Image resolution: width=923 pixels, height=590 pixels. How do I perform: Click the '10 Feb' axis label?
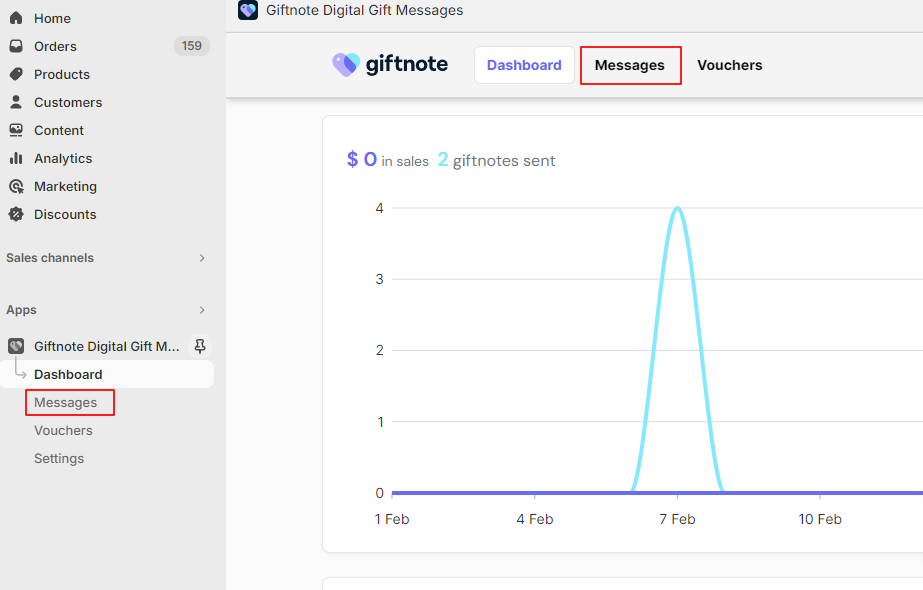coord(819,519)
